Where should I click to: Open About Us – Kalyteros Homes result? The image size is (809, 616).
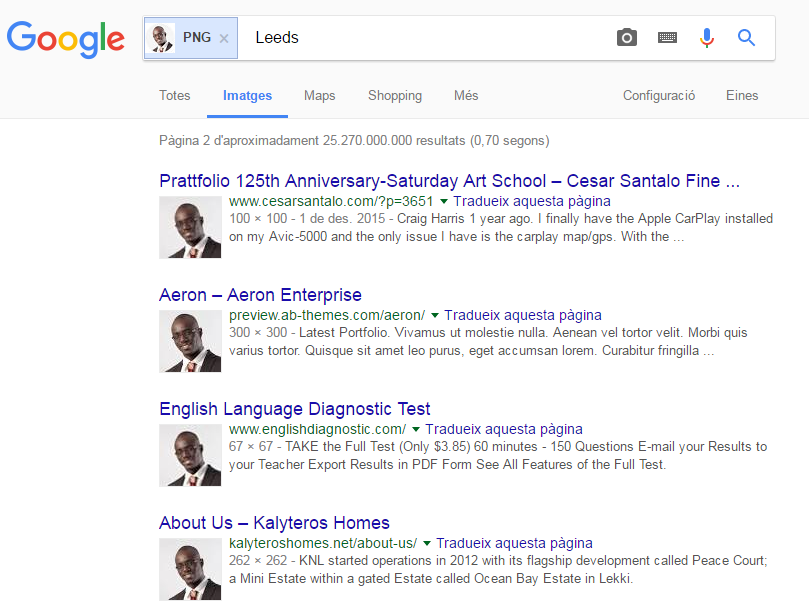point(274,523)
